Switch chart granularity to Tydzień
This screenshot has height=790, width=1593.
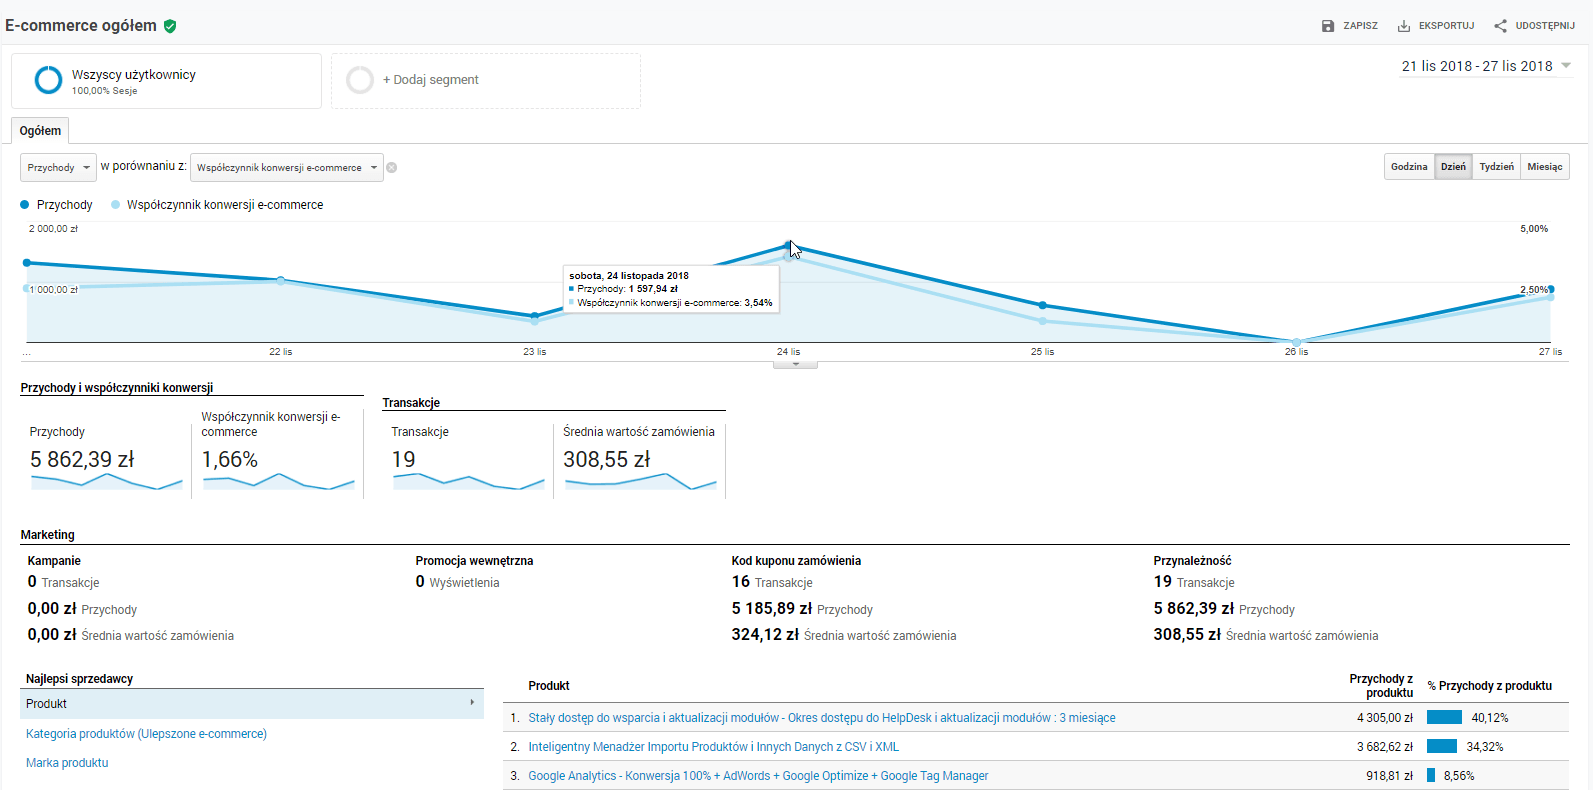[x=1496, y=167]
